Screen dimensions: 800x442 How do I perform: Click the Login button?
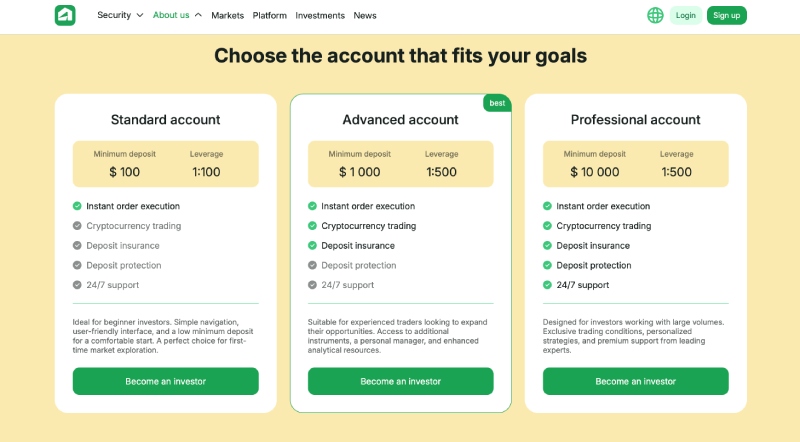point(686,15)
